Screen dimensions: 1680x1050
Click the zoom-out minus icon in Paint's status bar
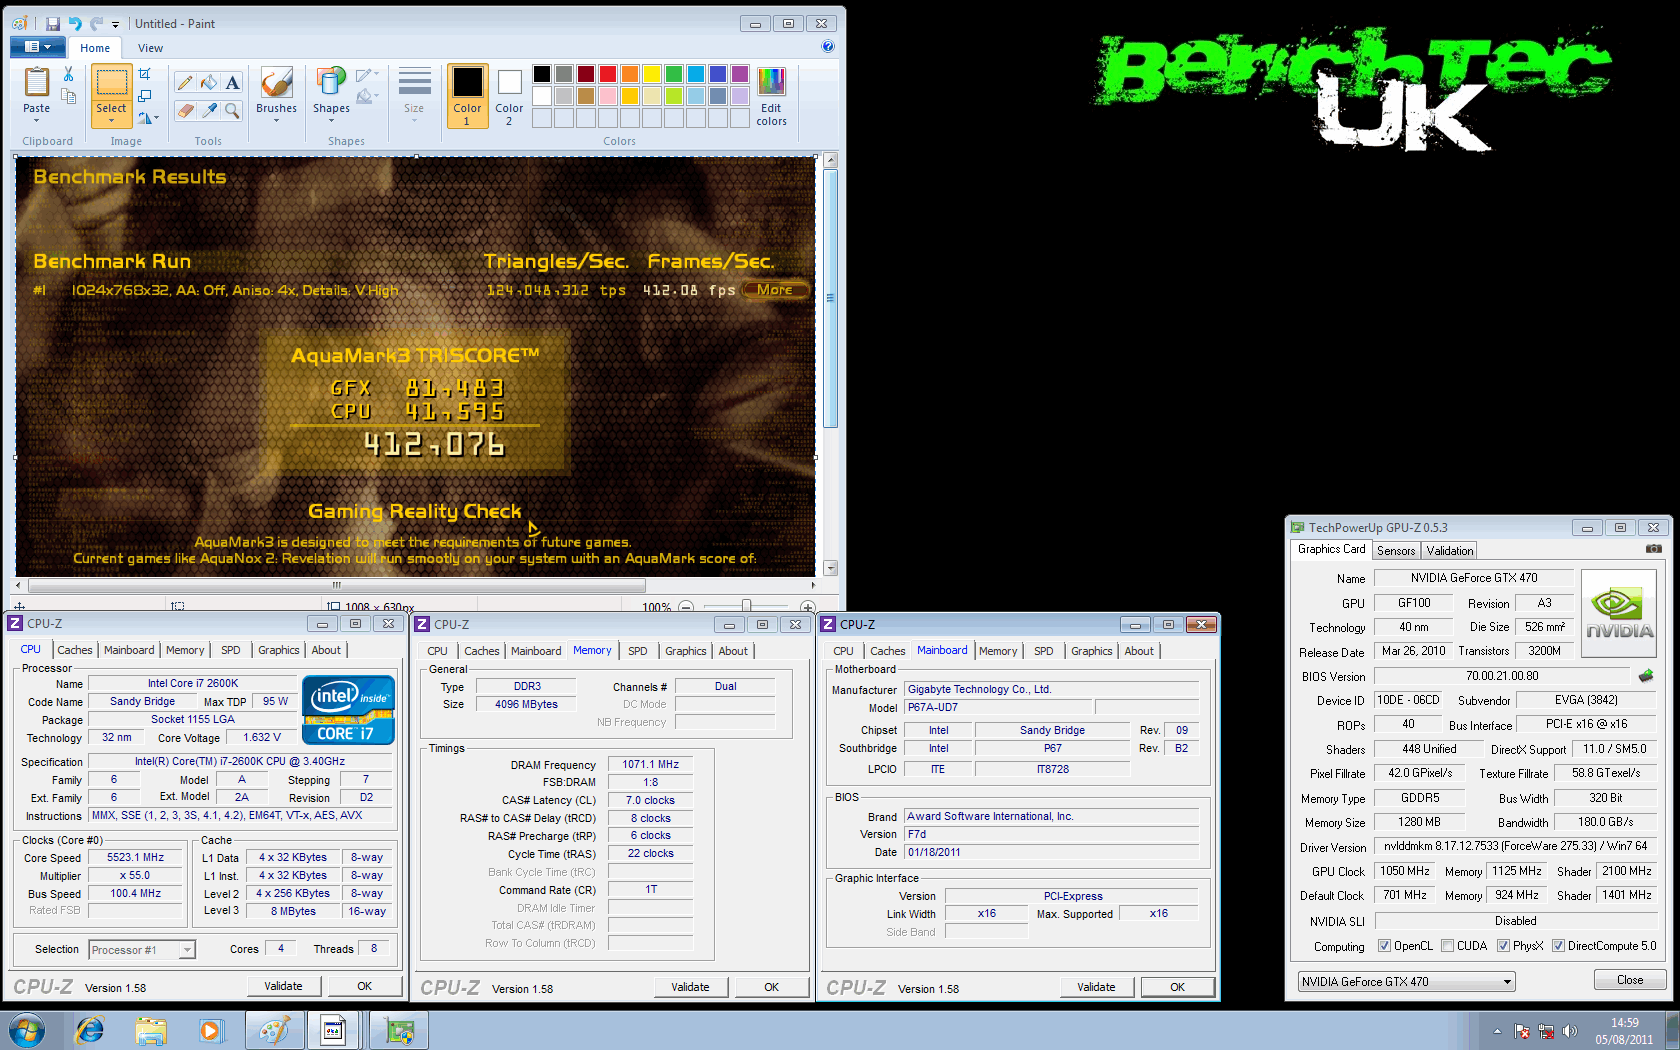click(x=686, y=607)
